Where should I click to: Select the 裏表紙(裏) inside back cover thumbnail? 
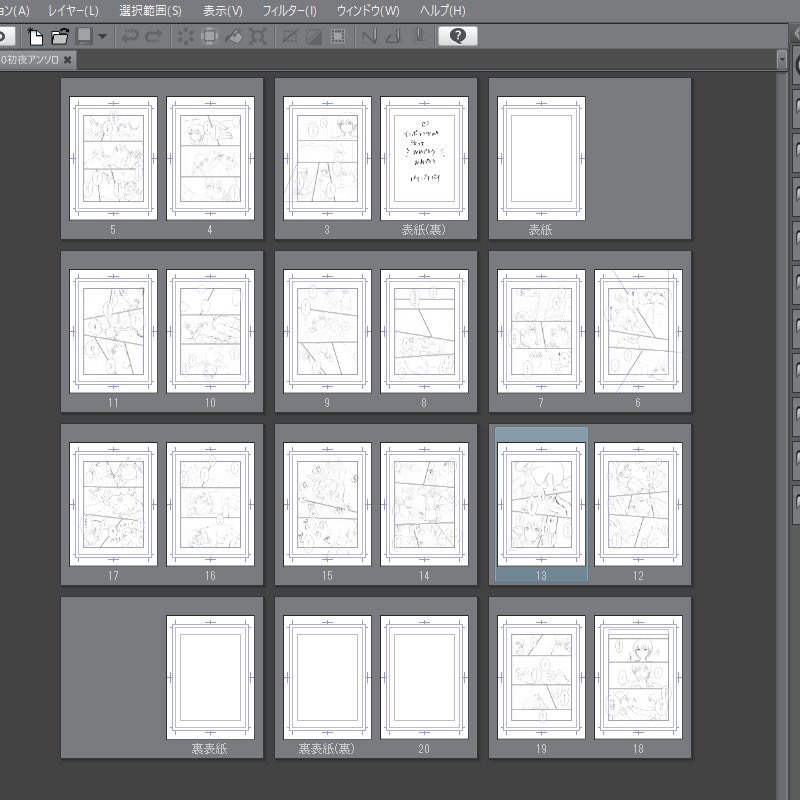tap(327, 677)
